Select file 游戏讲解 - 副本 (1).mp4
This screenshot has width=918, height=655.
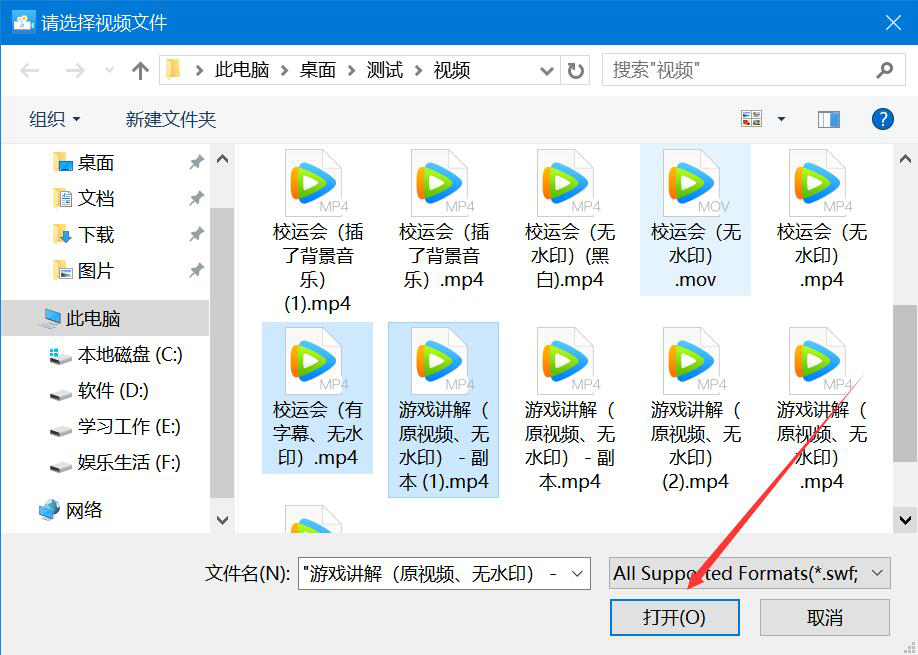point(443,410)
